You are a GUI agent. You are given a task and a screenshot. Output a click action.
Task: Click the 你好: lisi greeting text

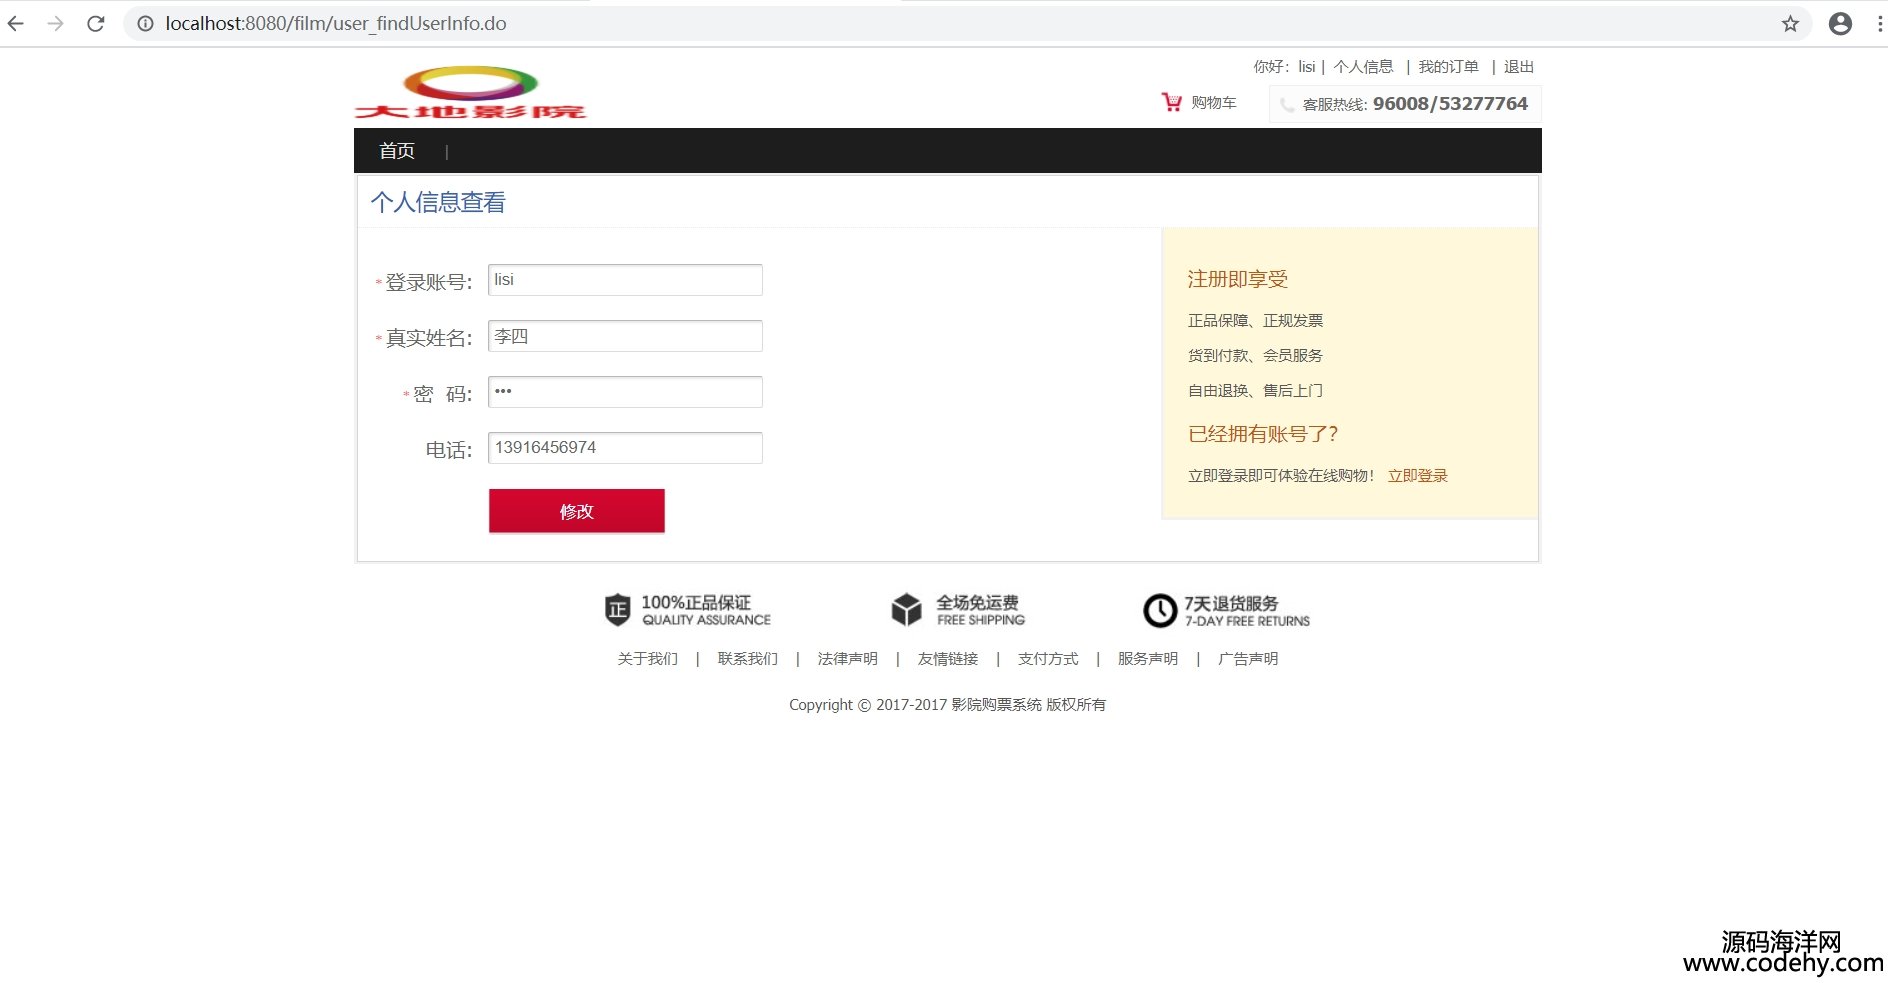point(1285,67)
